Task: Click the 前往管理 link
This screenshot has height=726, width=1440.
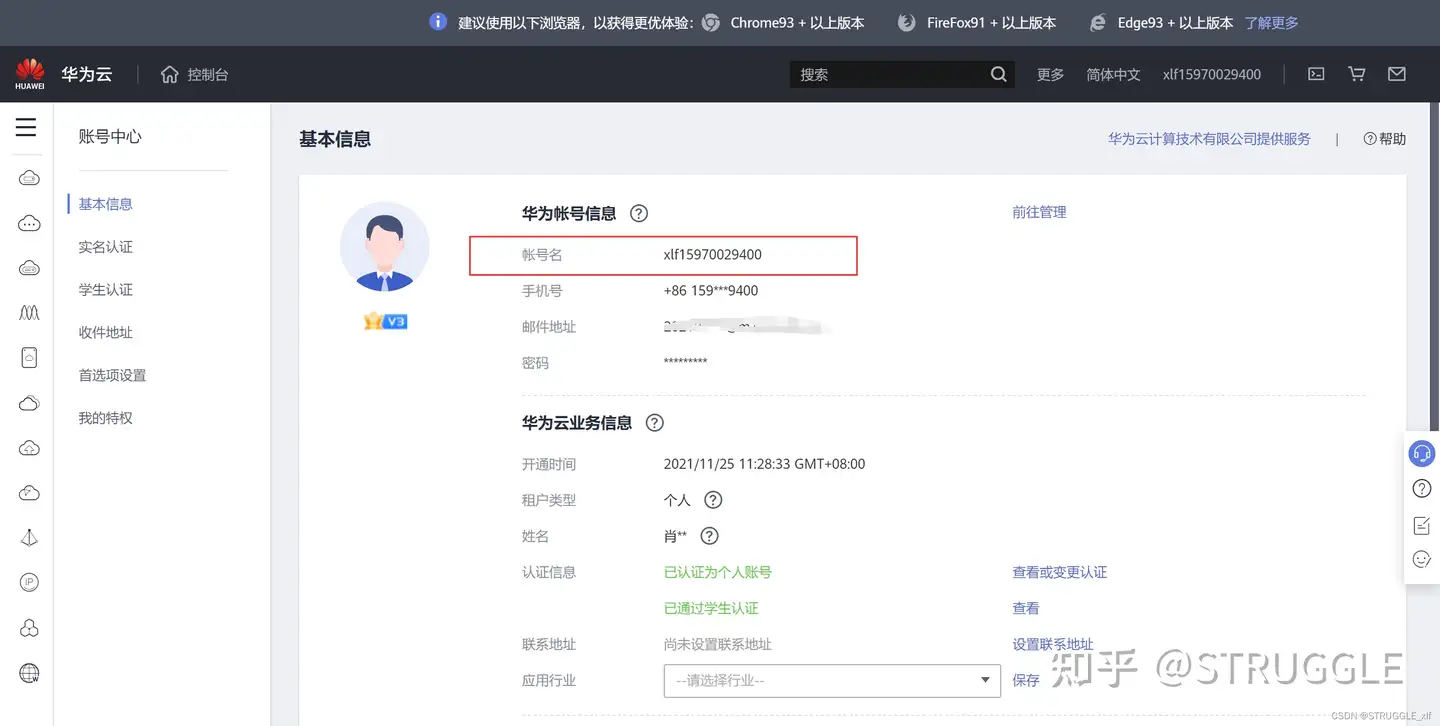Action: pyautogui.click(x=1039, y=212)
